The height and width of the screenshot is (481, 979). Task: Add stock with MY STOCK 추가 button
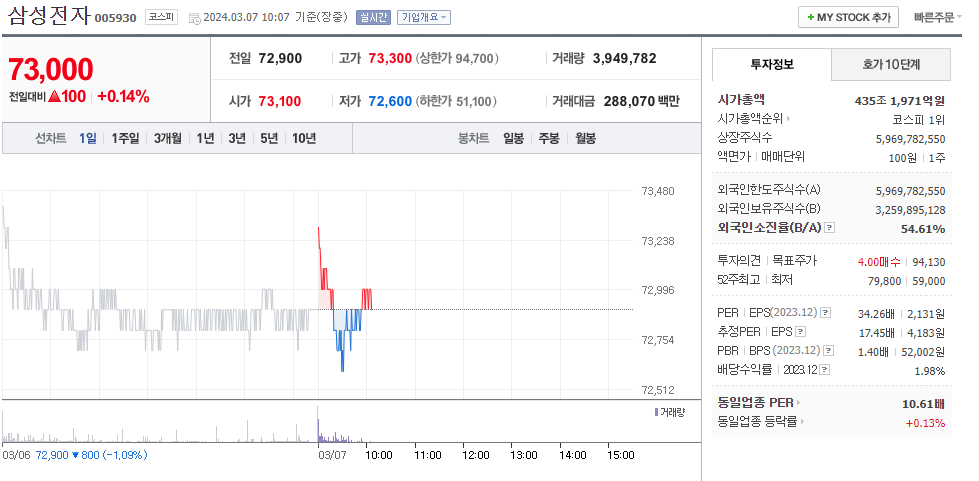[848, 17]
